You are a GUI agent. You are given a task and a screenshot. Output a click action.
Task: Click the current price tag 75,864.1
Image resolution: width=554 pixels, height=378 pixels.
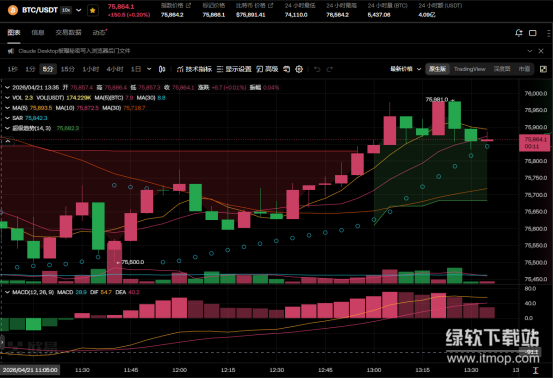(x=535, y=143)
